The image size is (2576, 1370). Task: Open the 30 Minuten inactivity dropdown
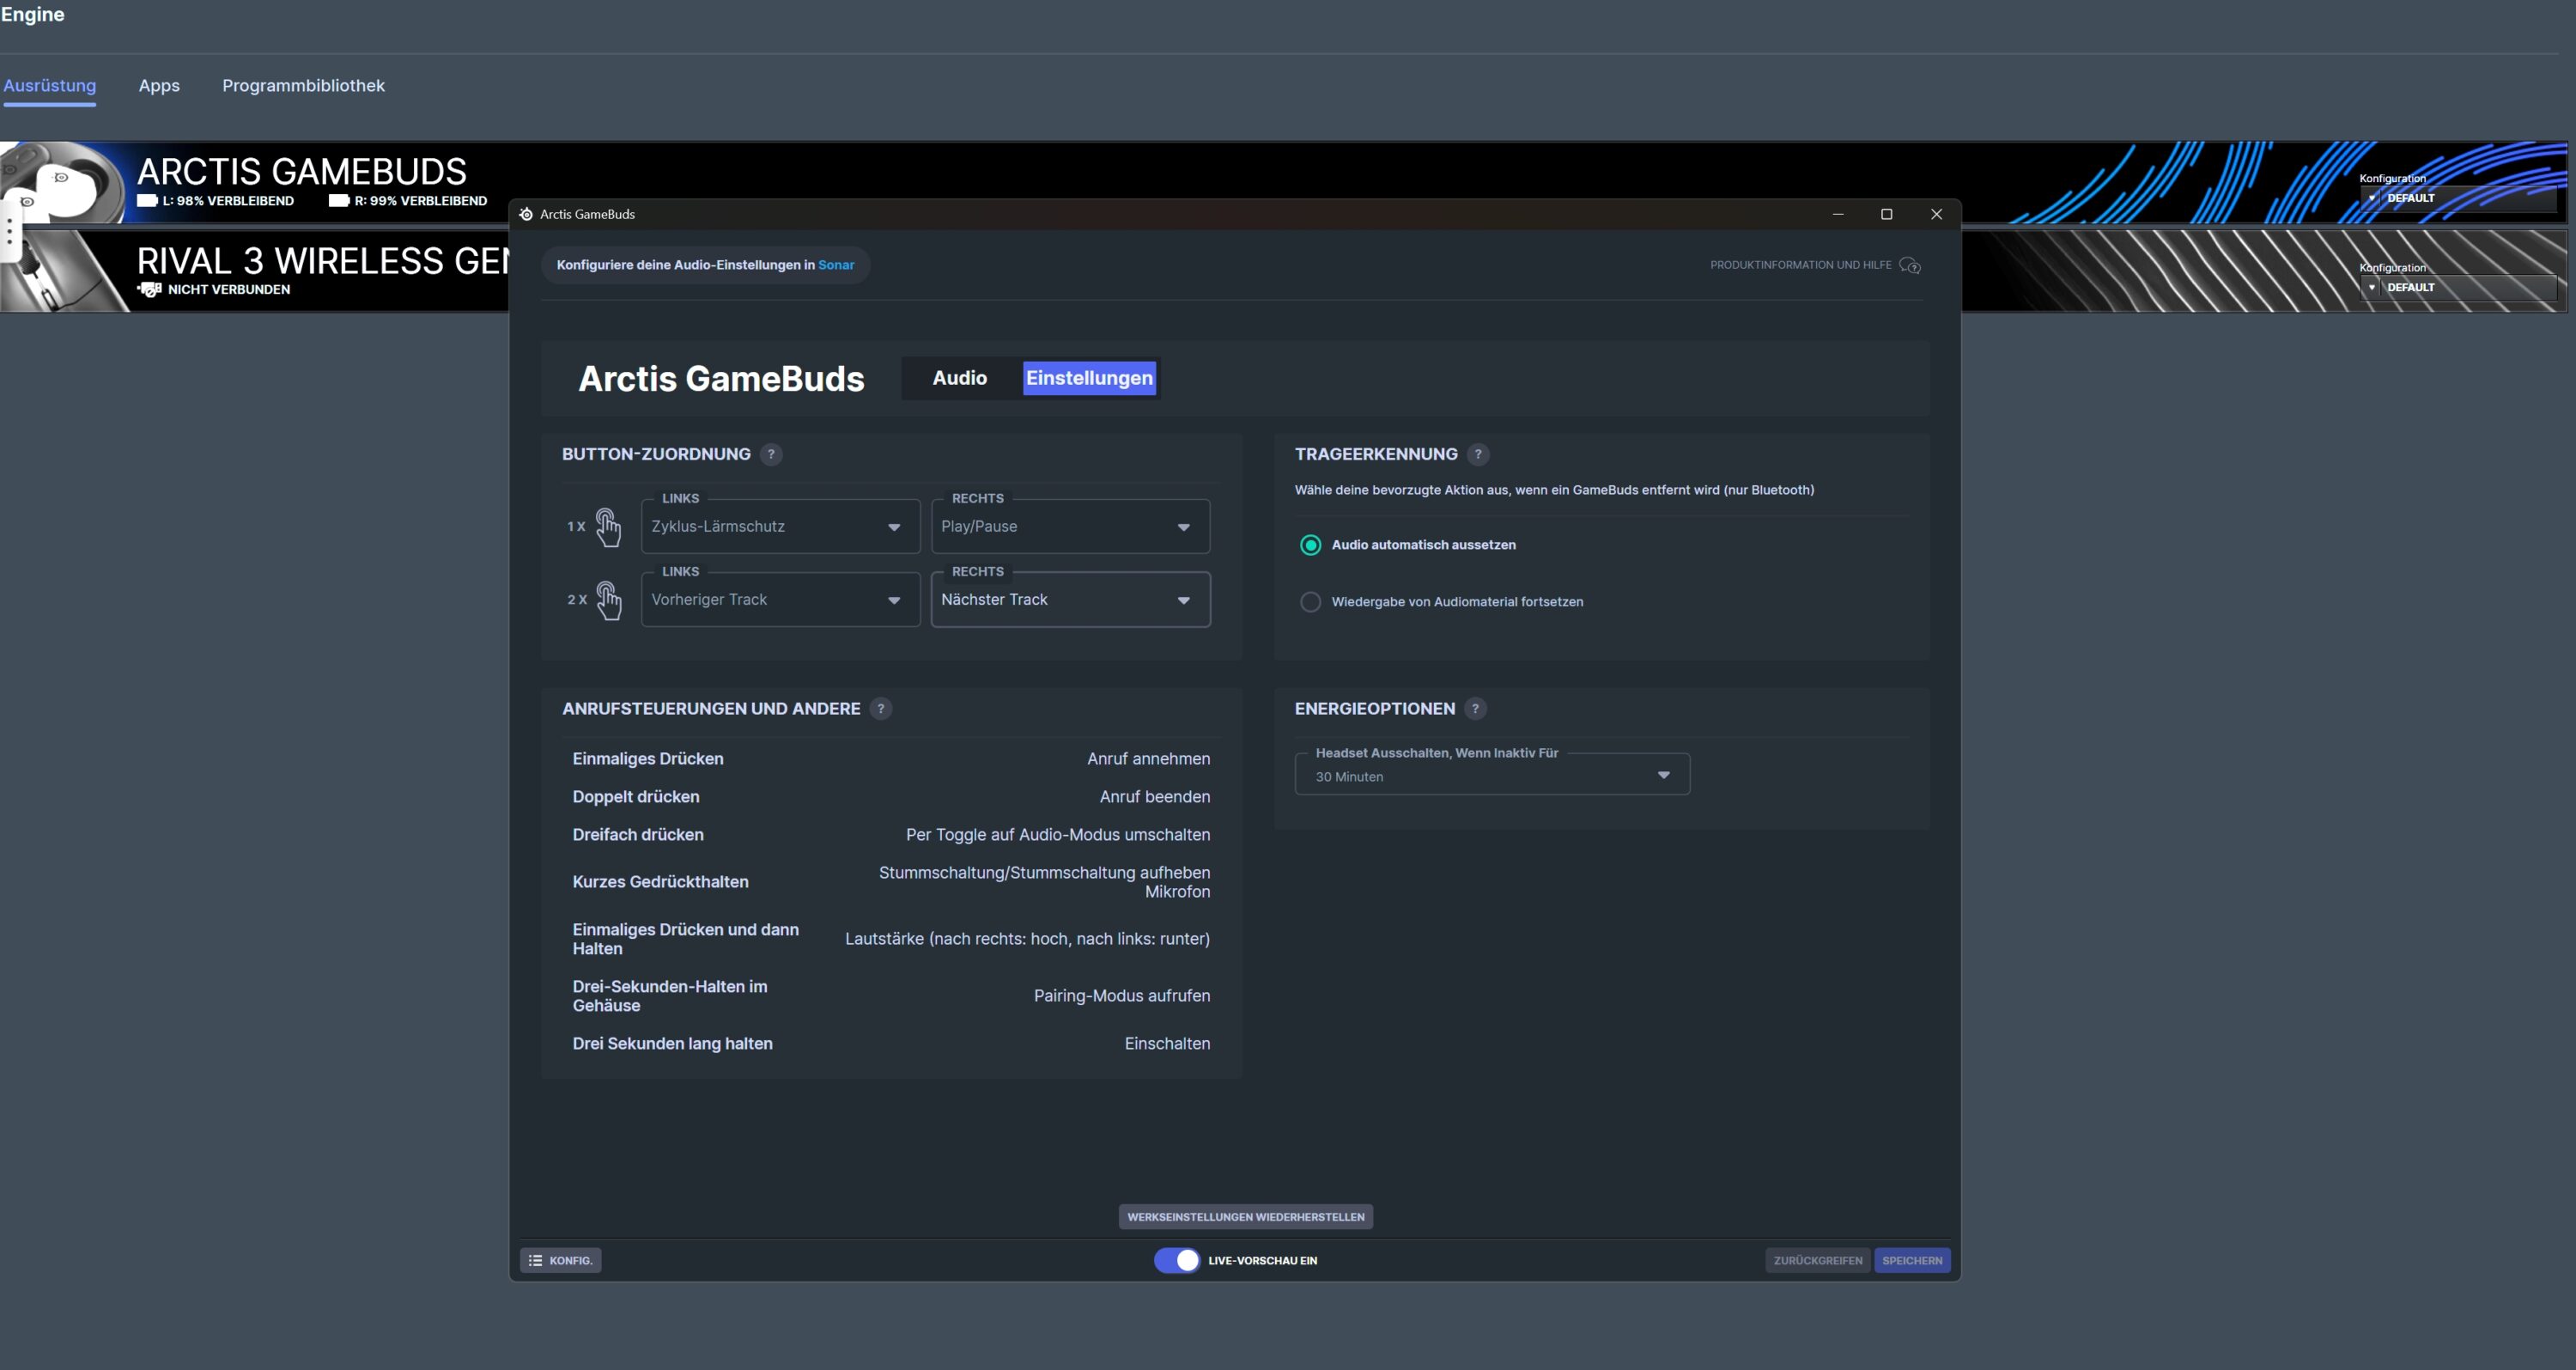1491,776
